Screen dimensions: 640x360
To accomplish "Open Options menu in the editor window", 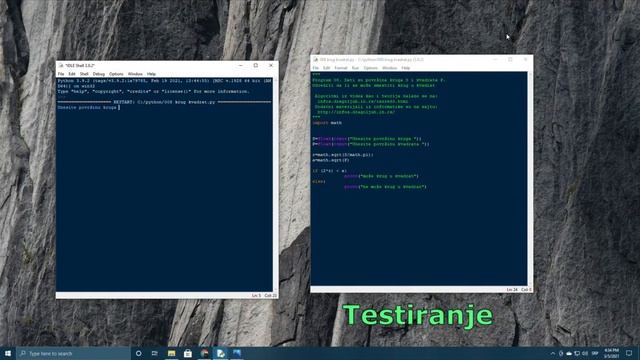I will pos(371,68).
